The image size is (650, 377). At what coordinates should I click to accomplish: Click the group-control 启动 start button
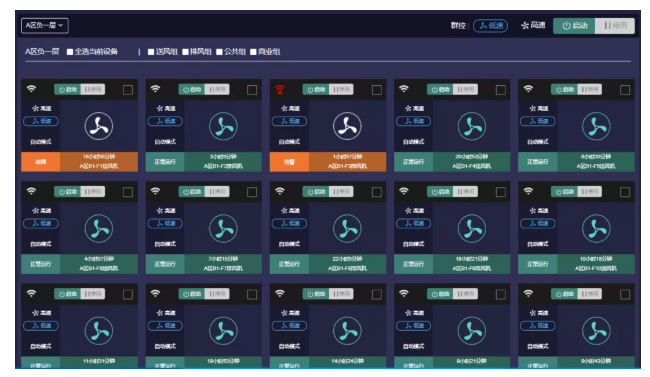pyautogui.click(x=574, y=26)
